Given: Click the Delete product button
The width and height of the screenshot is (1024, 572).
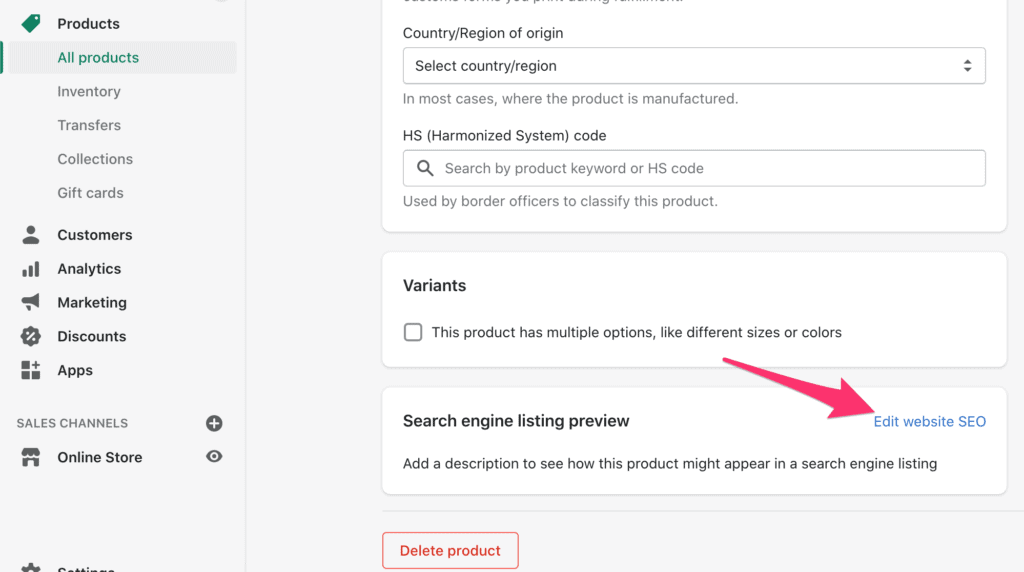Looking at the screenshot, I should pos(451,550).
